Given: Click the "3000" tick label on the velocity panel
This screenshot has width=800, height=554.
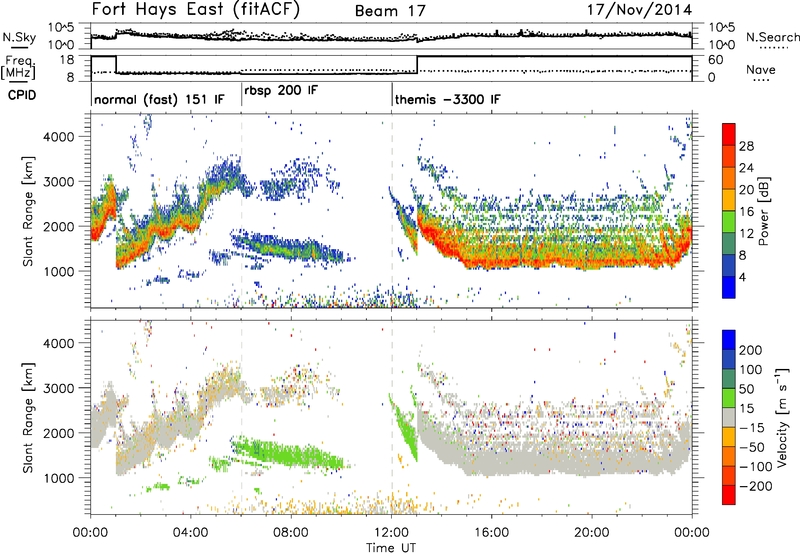Looking at the screenshot, I should 58,388.
